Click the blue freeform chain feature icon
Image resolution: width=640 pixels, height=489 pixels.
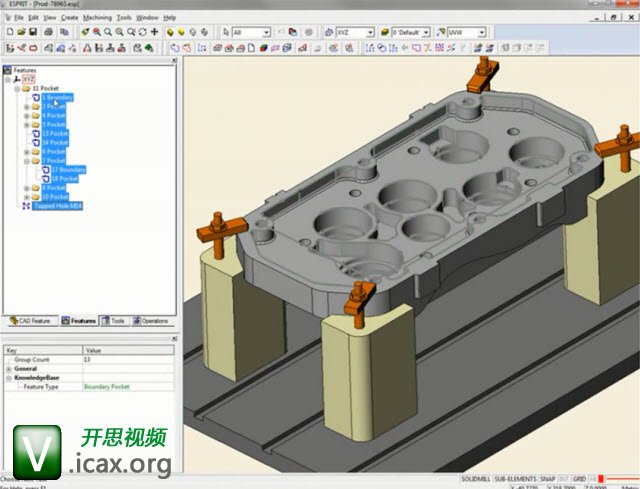pyautogui.click(x=175, y=48)
